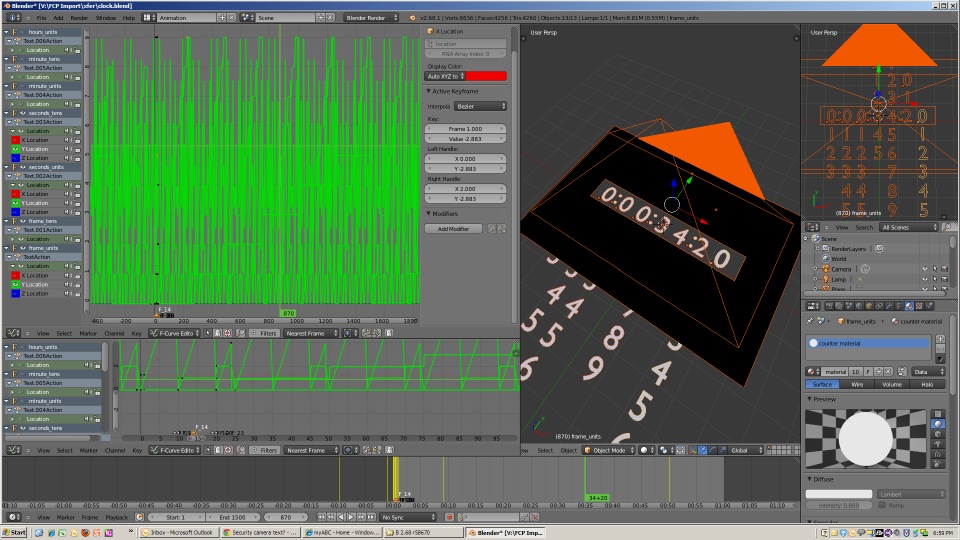Viewport: 960px width, 540px height.
Task: Toggle Camera renderability icon in outliner
Action: [x=945, y=269]
